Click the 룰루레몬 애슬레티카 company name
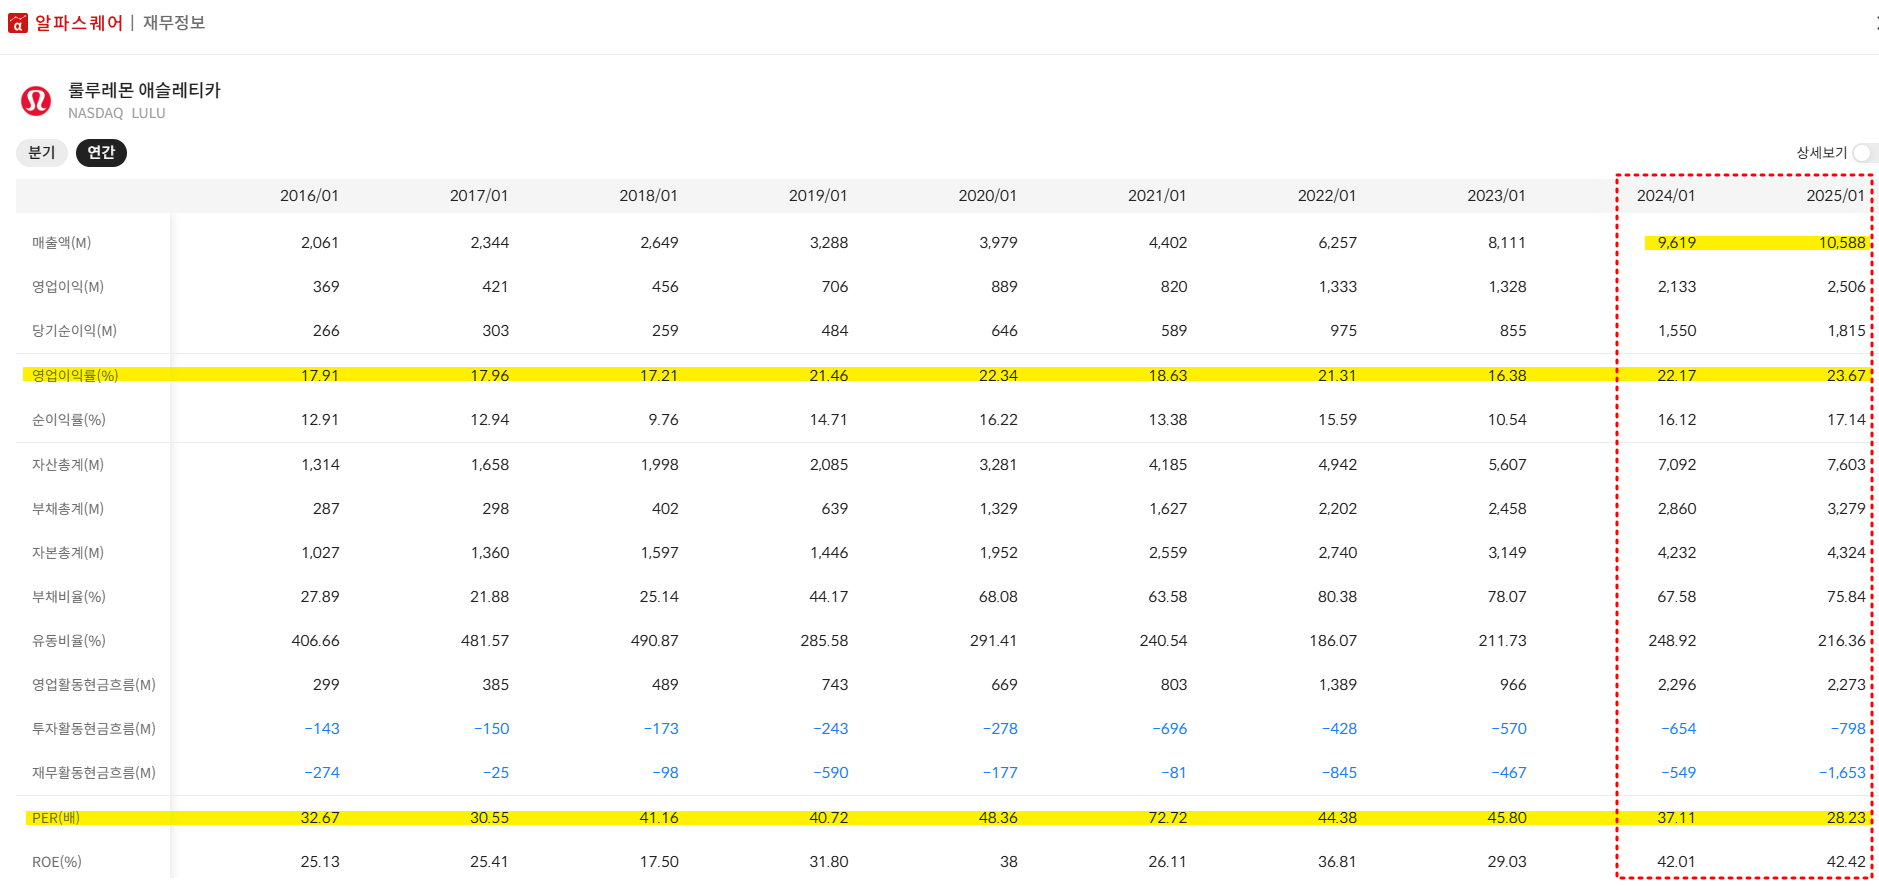This screenshot has height=886, width=1879. click(144, 90)
